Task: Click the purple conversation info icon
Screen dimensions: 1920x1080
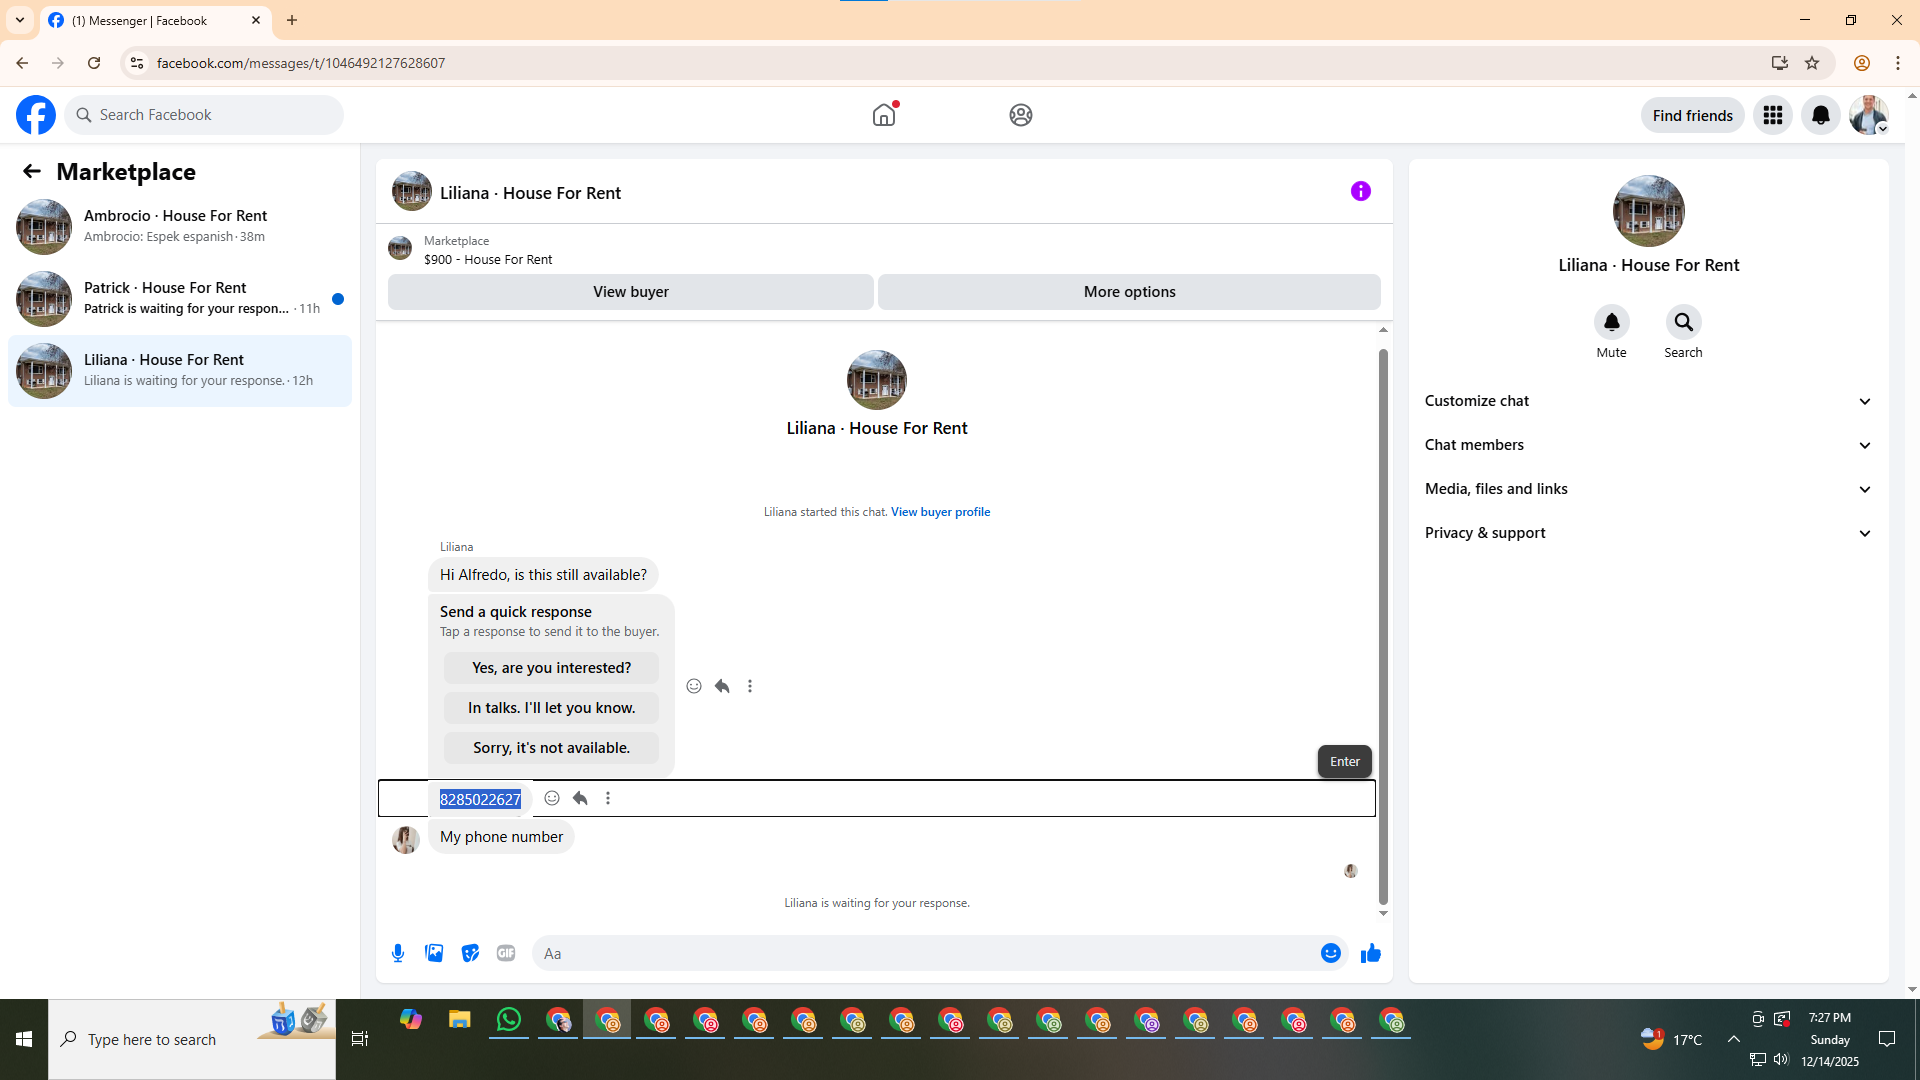Action: [x=1360, y=191]
